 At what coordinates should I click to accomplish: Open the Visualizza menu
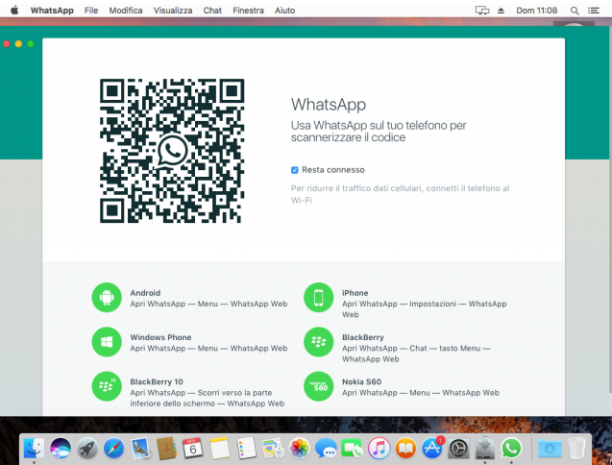coord(173,11)
